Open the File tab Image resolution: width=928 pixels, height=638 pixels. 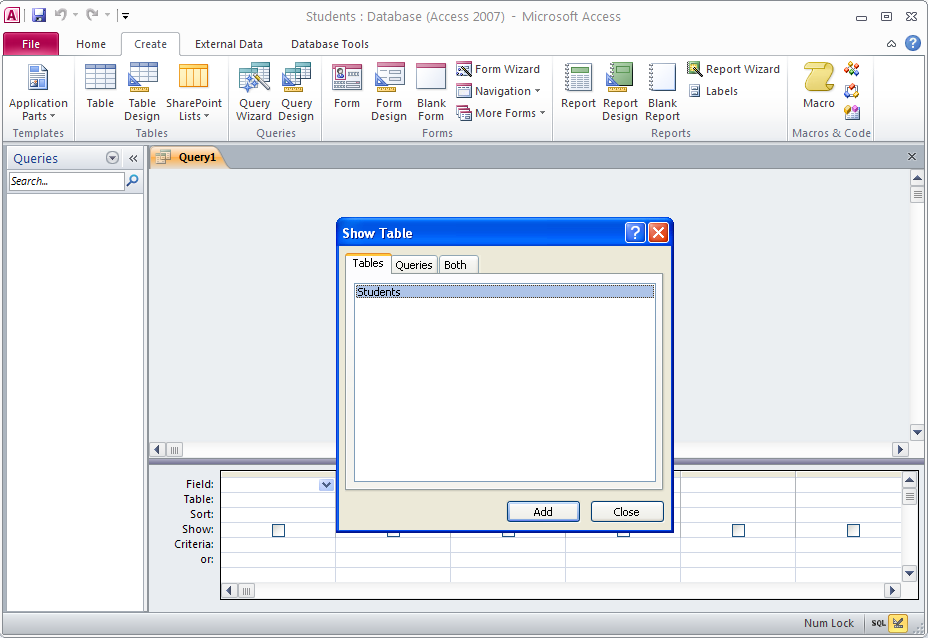click(31, 44)
